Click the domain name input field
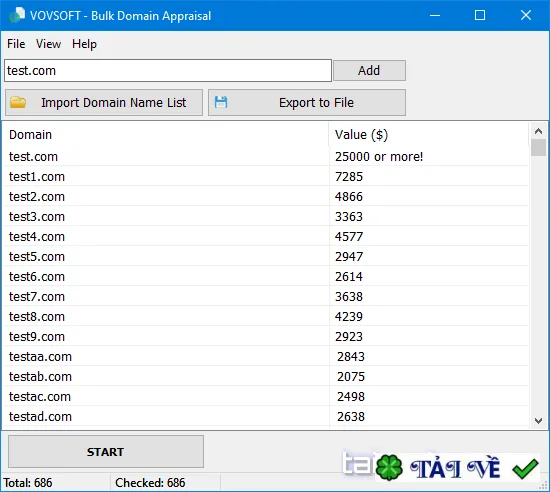This screenshot has width=550, height=492. (x=168, y=70)
